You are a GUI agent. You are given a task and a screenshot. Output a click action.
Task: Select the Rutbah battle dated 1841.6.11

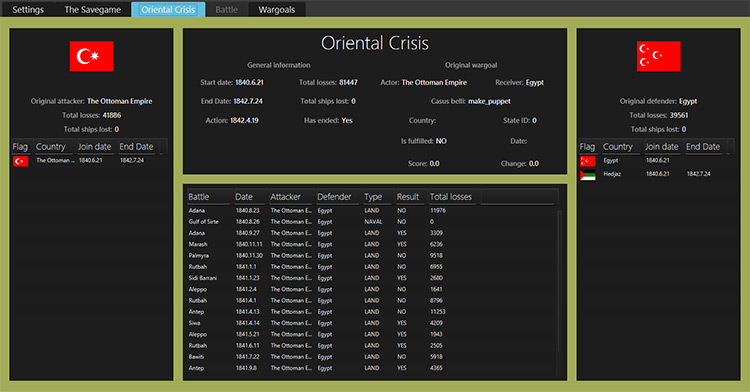[x=372, y=346]
